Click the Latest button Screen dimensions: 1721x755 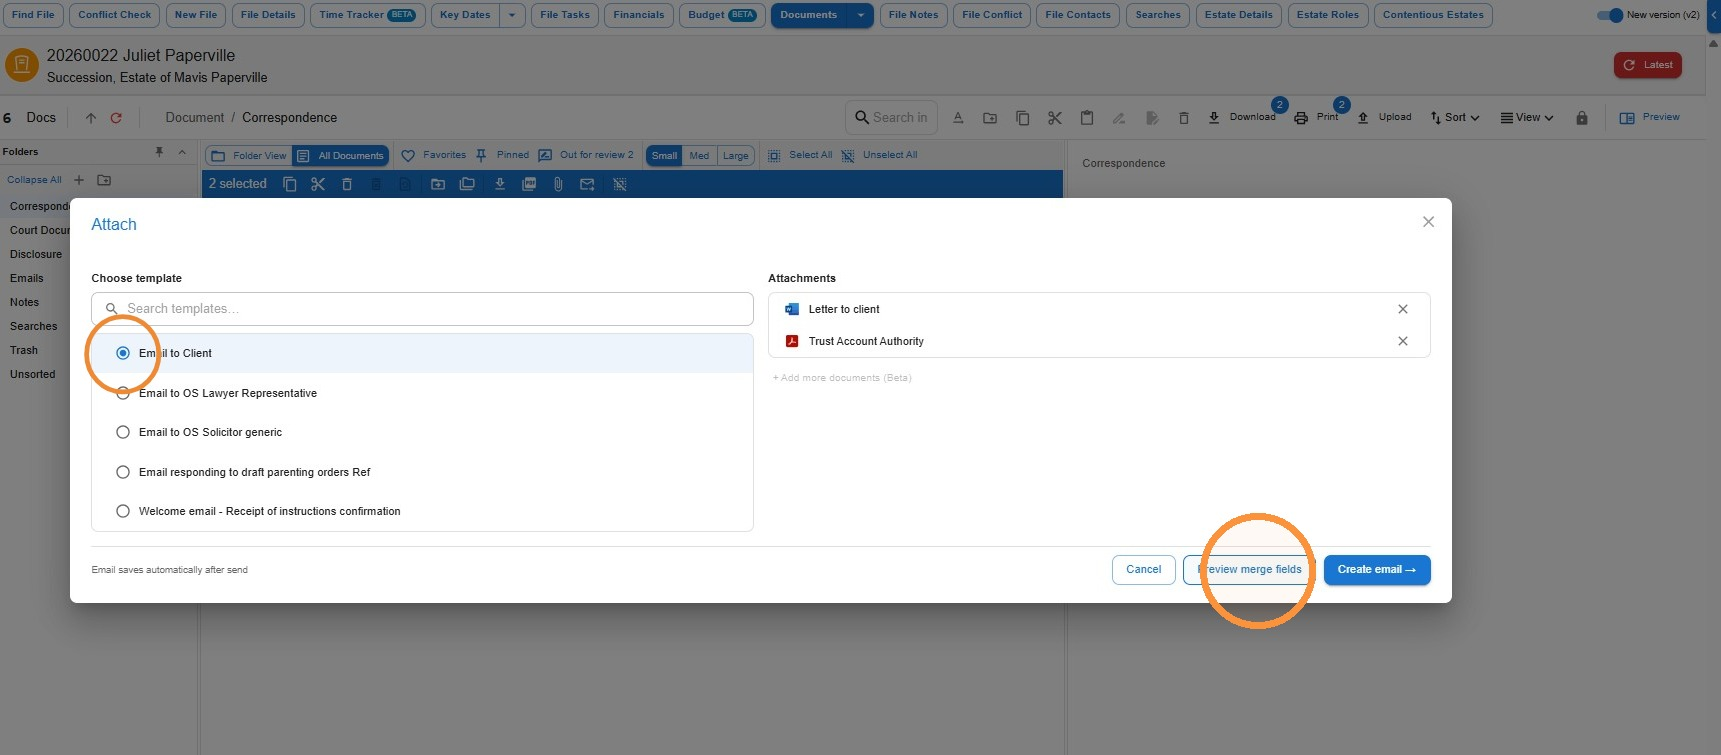point(1647,65)
